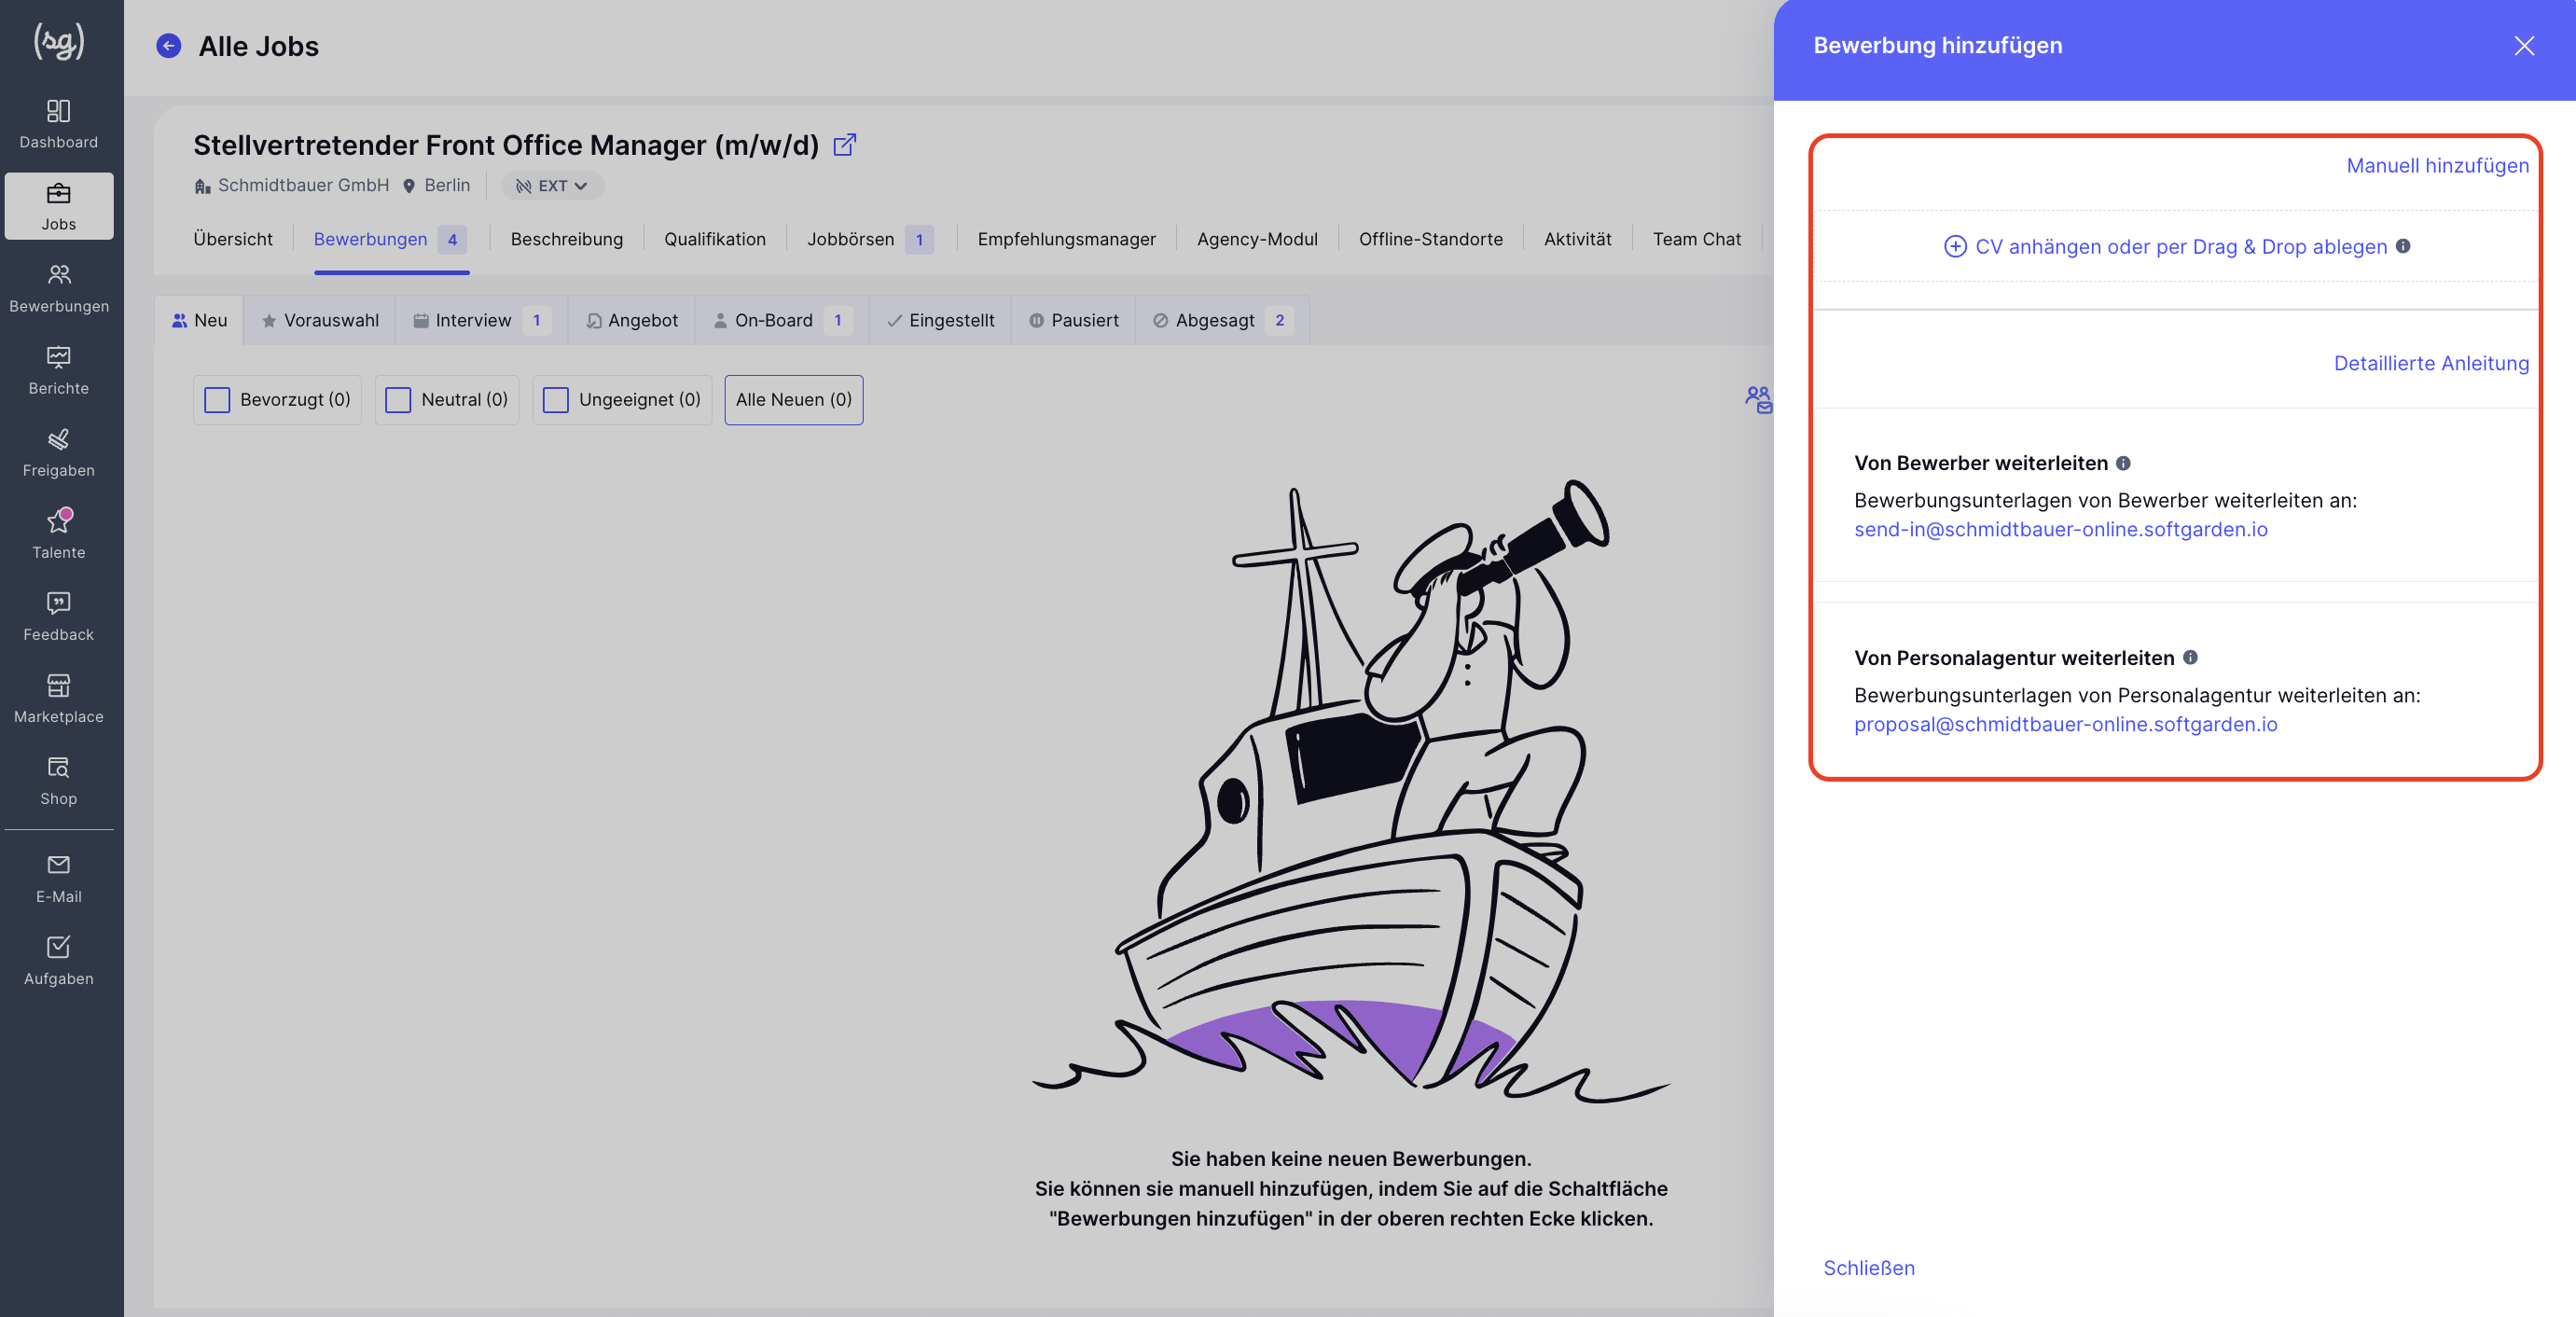The width and height of the screenshot is (2576, 1317).
Task: Select Alle Neuen (0) filter
Action: (794, 400)
